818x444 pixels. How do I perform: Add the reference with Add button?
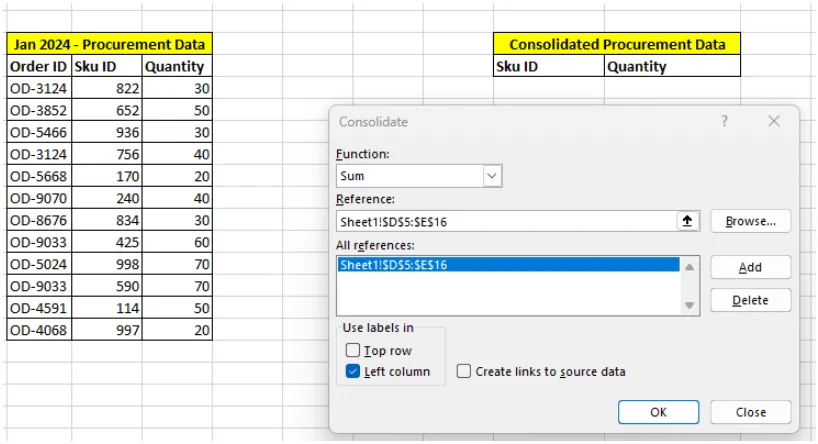pyautogui.click(x=751, y=267)
